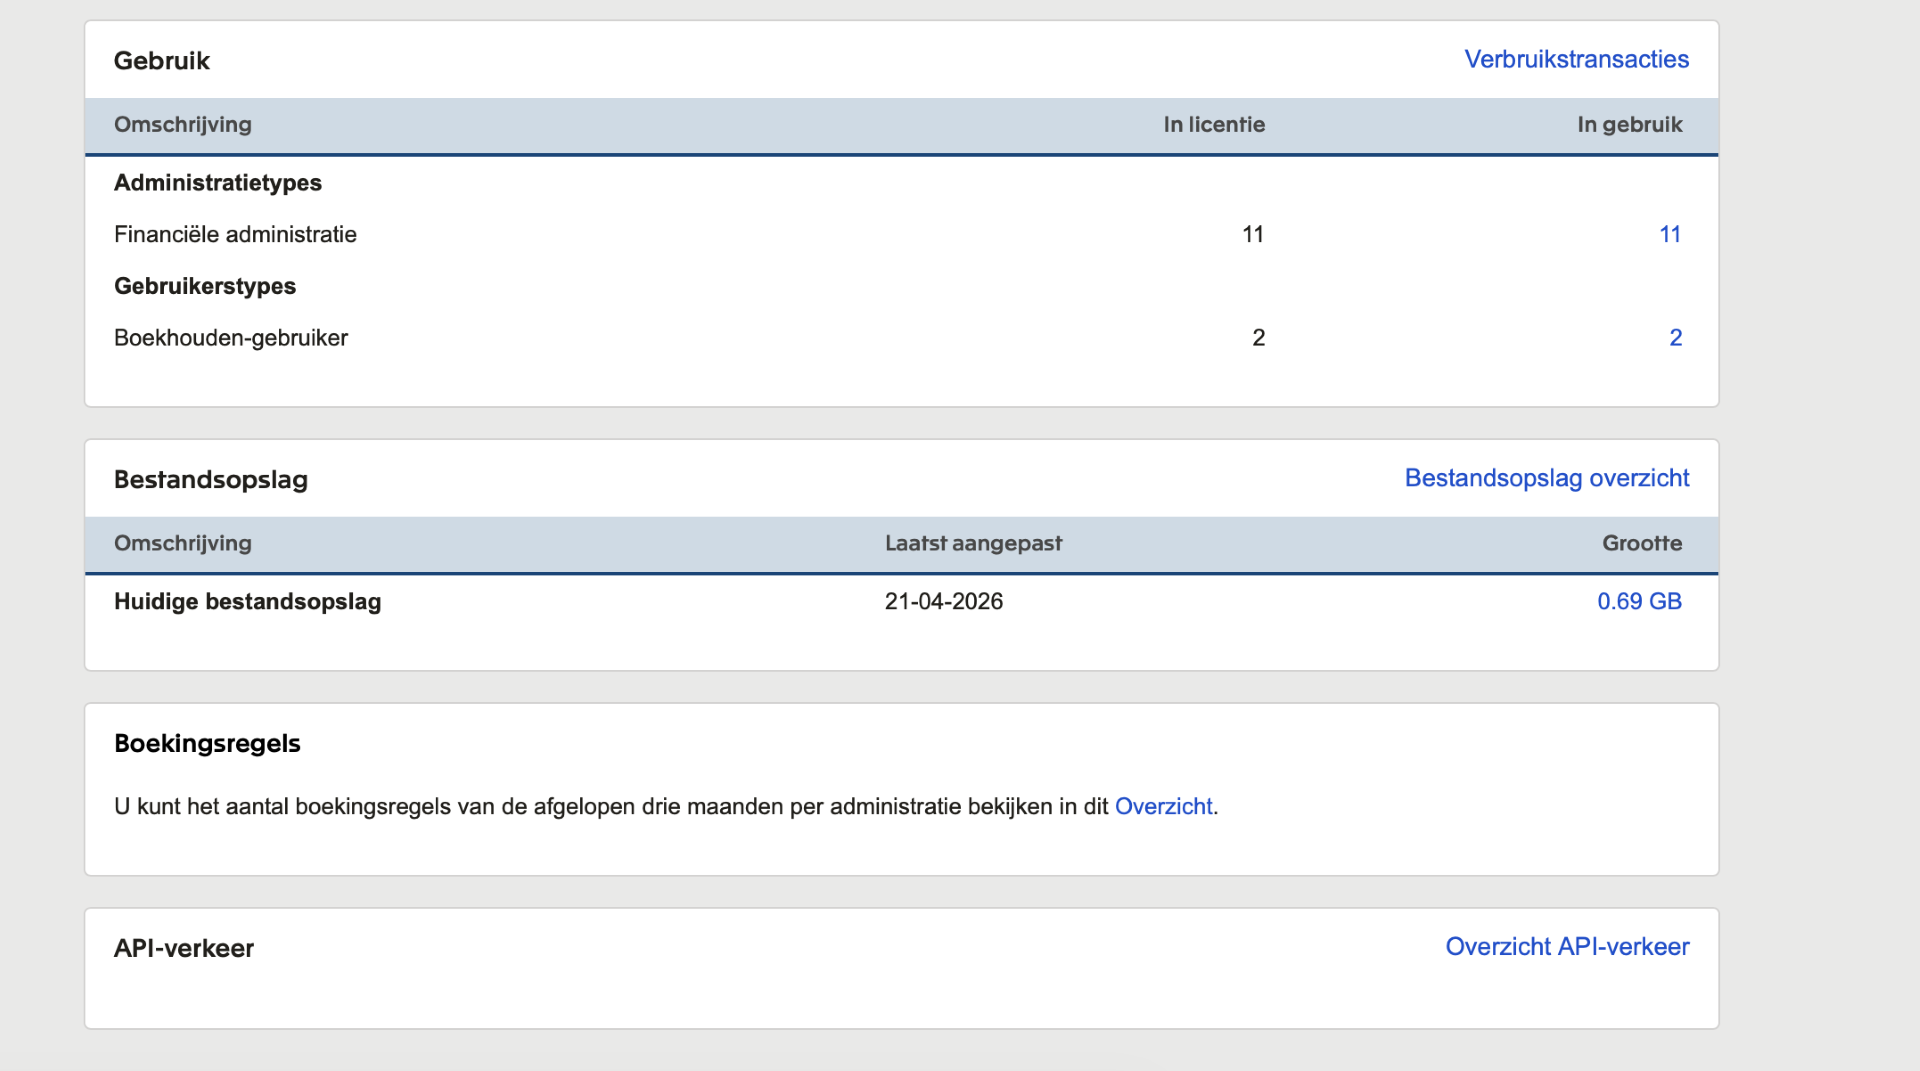The image size is (1920, 1071).
Task: Click Omschrijving column header in Bestandsopslag table
Action: click(183, 544)
